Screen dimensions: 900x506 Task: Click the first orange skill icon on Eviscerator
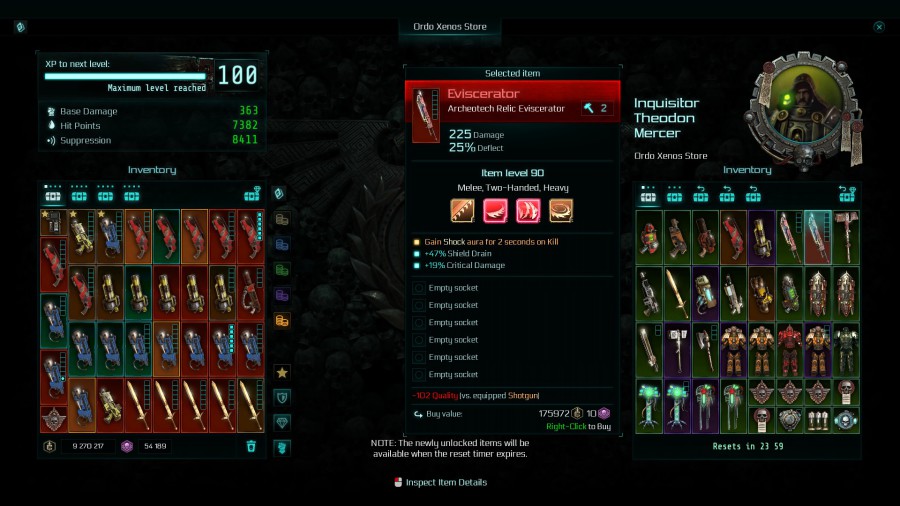pyautogui.click(x=462, y=211)
